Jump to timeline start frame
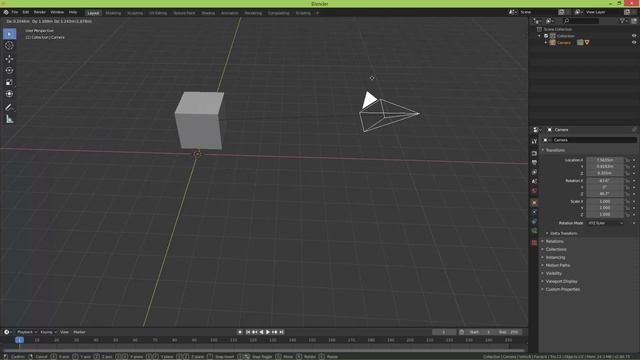 click(248, 332)
